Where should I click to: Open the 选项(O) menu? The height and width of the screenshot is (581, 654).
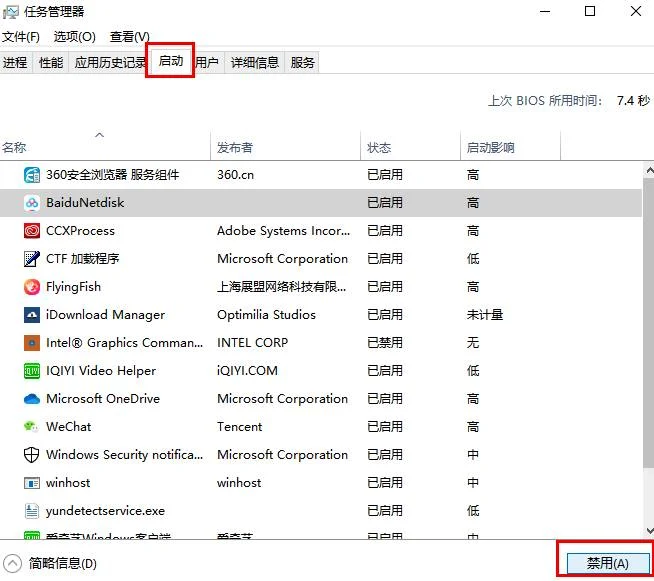[74, 37]
